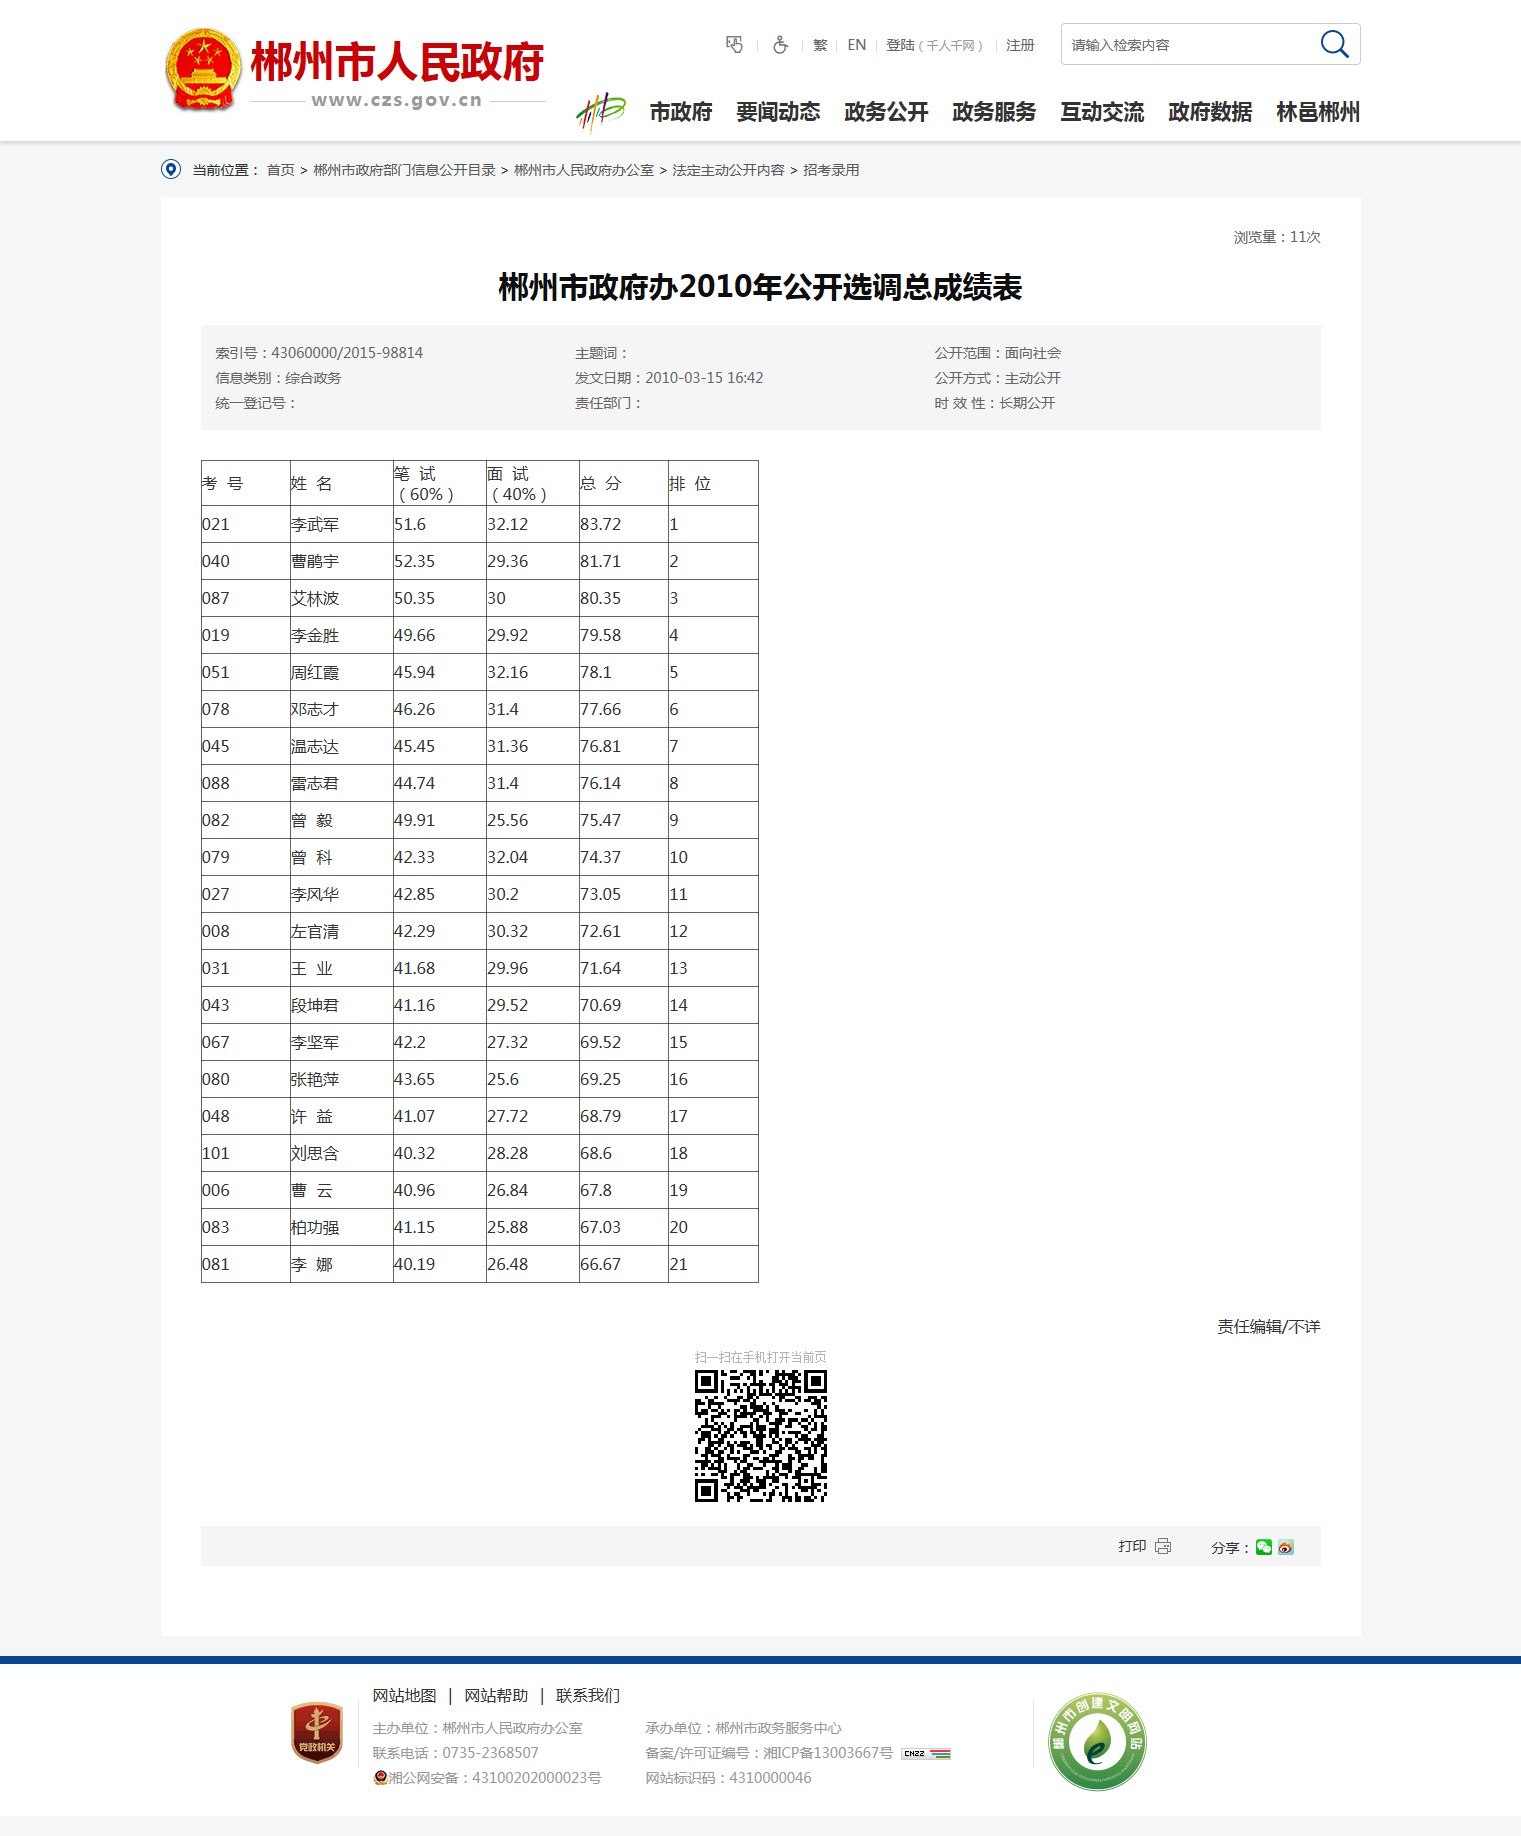Image resolution: width=1521 pixels, height=1836 pixels.
Task: Click total score cell 66.67
Action: pos(600,1264)
